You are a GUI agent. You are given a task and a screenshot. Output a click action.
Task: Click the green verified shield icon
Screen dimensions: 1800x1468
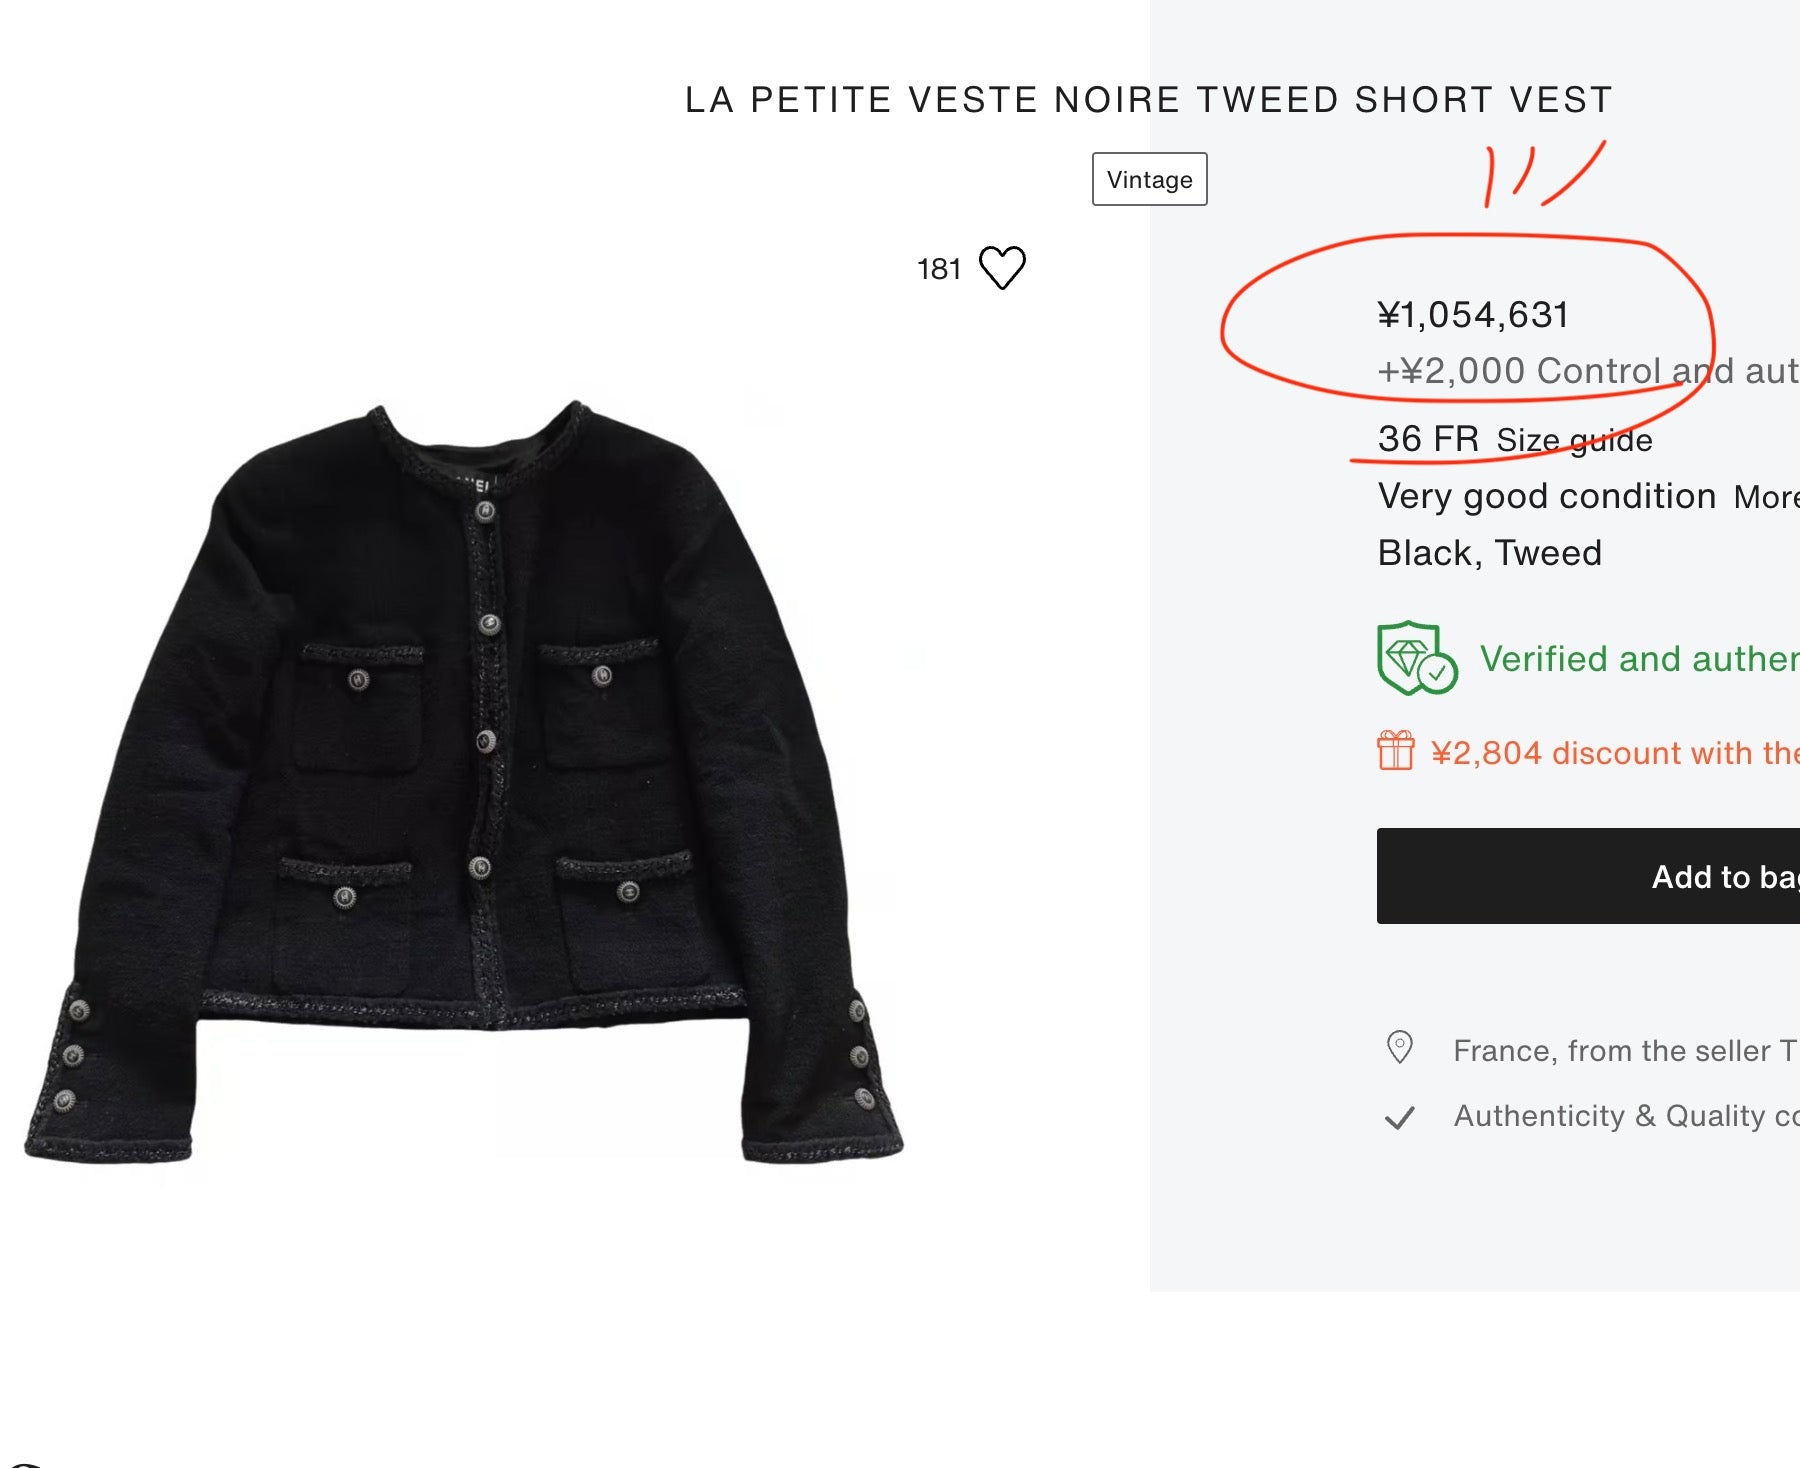pyautogui.click(x=1416, y=658)
